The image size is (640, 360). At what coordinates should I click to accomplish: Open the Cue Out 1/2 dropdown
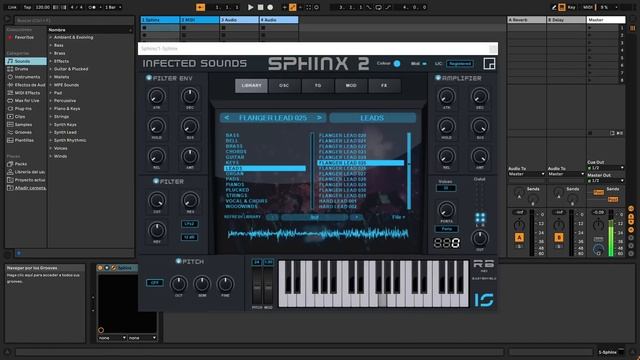606,168
